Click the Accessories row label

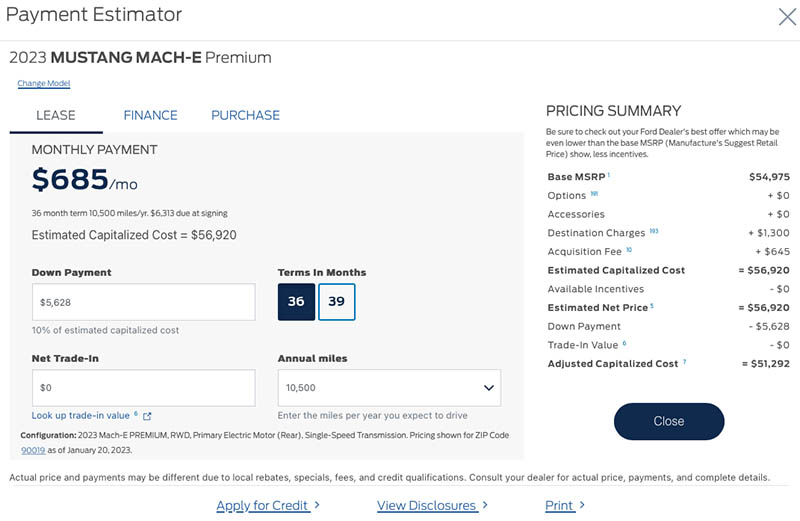[x=576, y=214]
